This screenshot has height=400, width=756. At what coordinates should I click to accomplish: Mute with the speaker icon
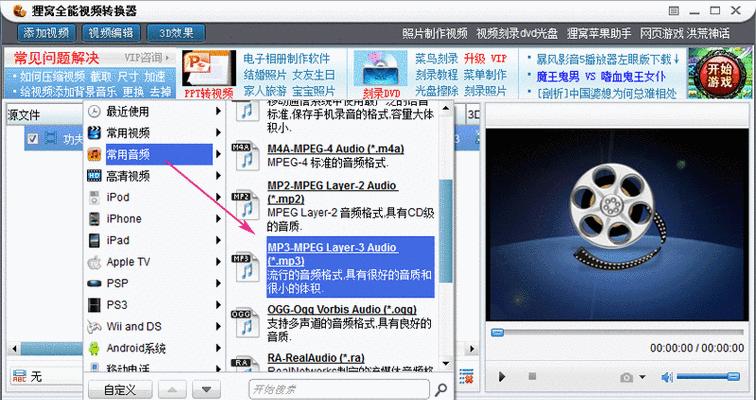[667, 377]
